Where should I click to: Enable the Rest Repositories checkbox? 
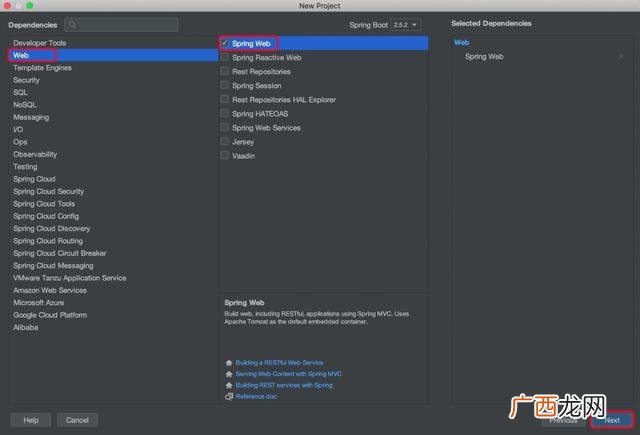click(x=224, y=71)
